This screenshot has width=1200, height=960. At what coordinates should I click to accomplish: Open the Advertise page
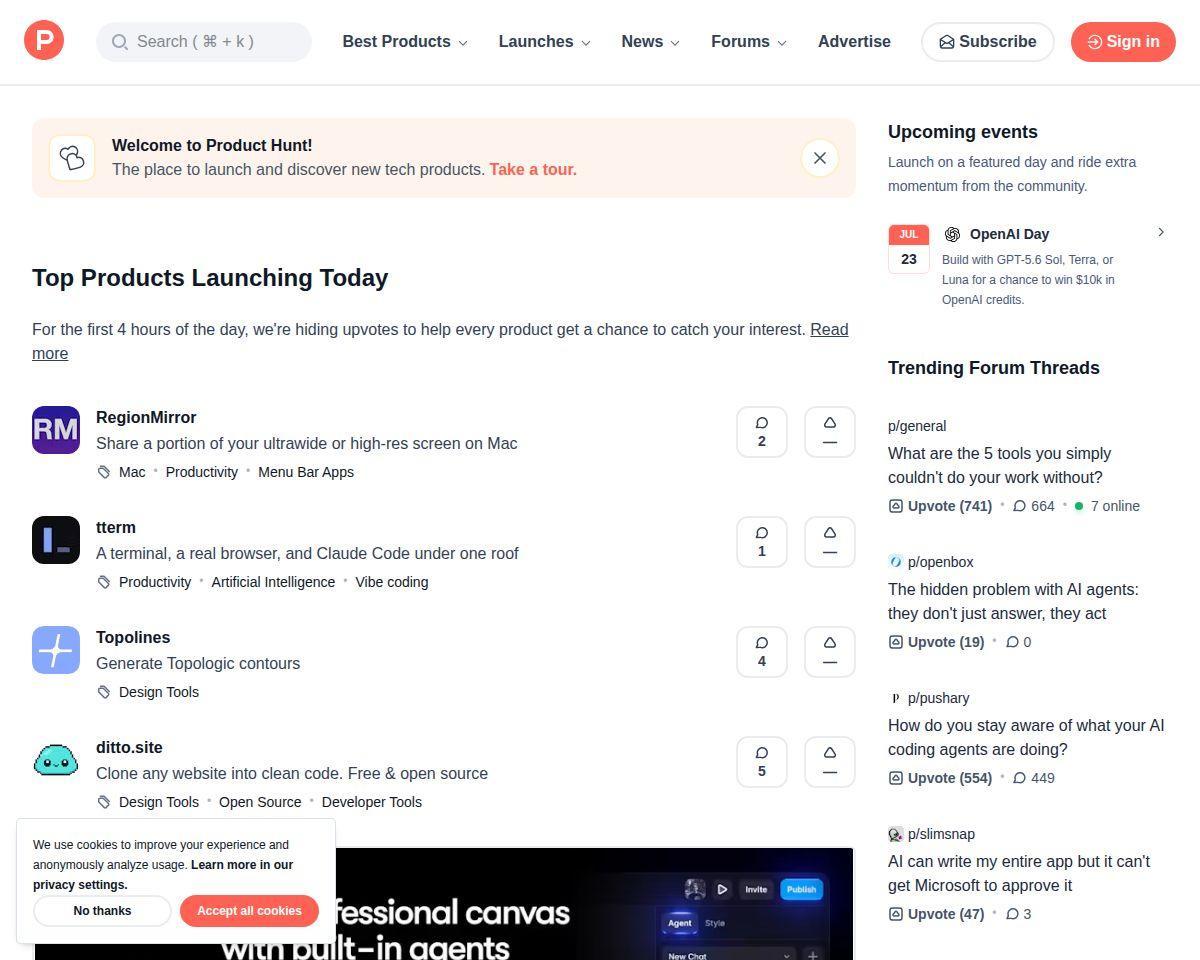[854, 42]
